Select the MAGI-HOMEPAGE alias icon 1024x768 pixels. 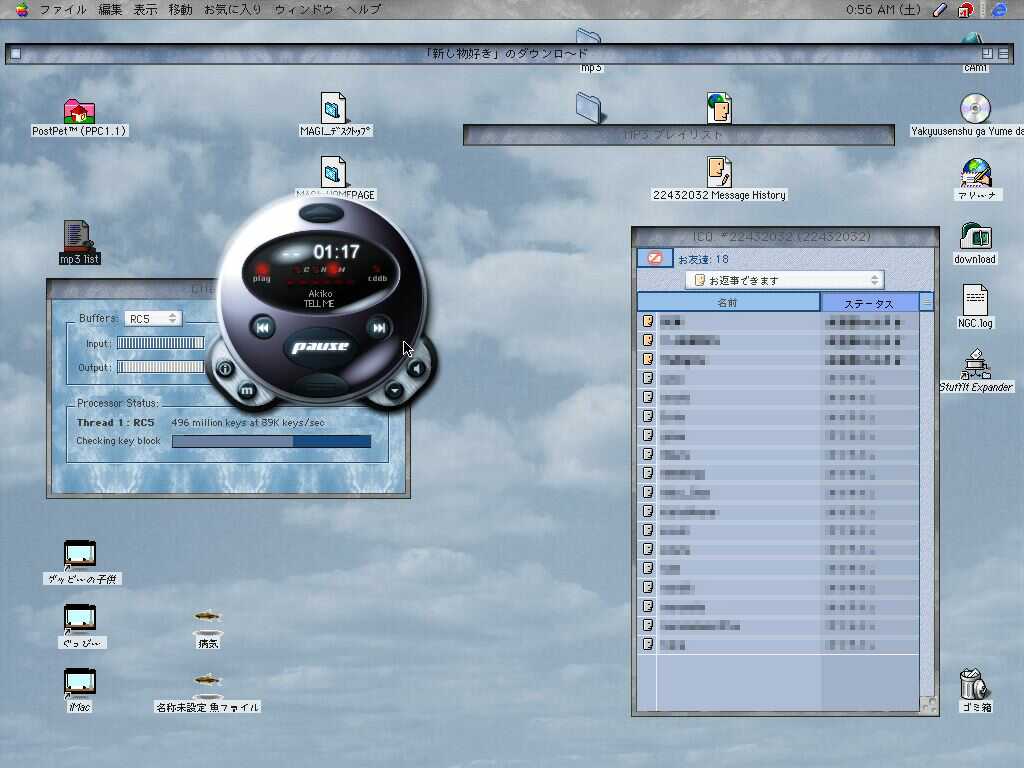click(x=333, y=172)
